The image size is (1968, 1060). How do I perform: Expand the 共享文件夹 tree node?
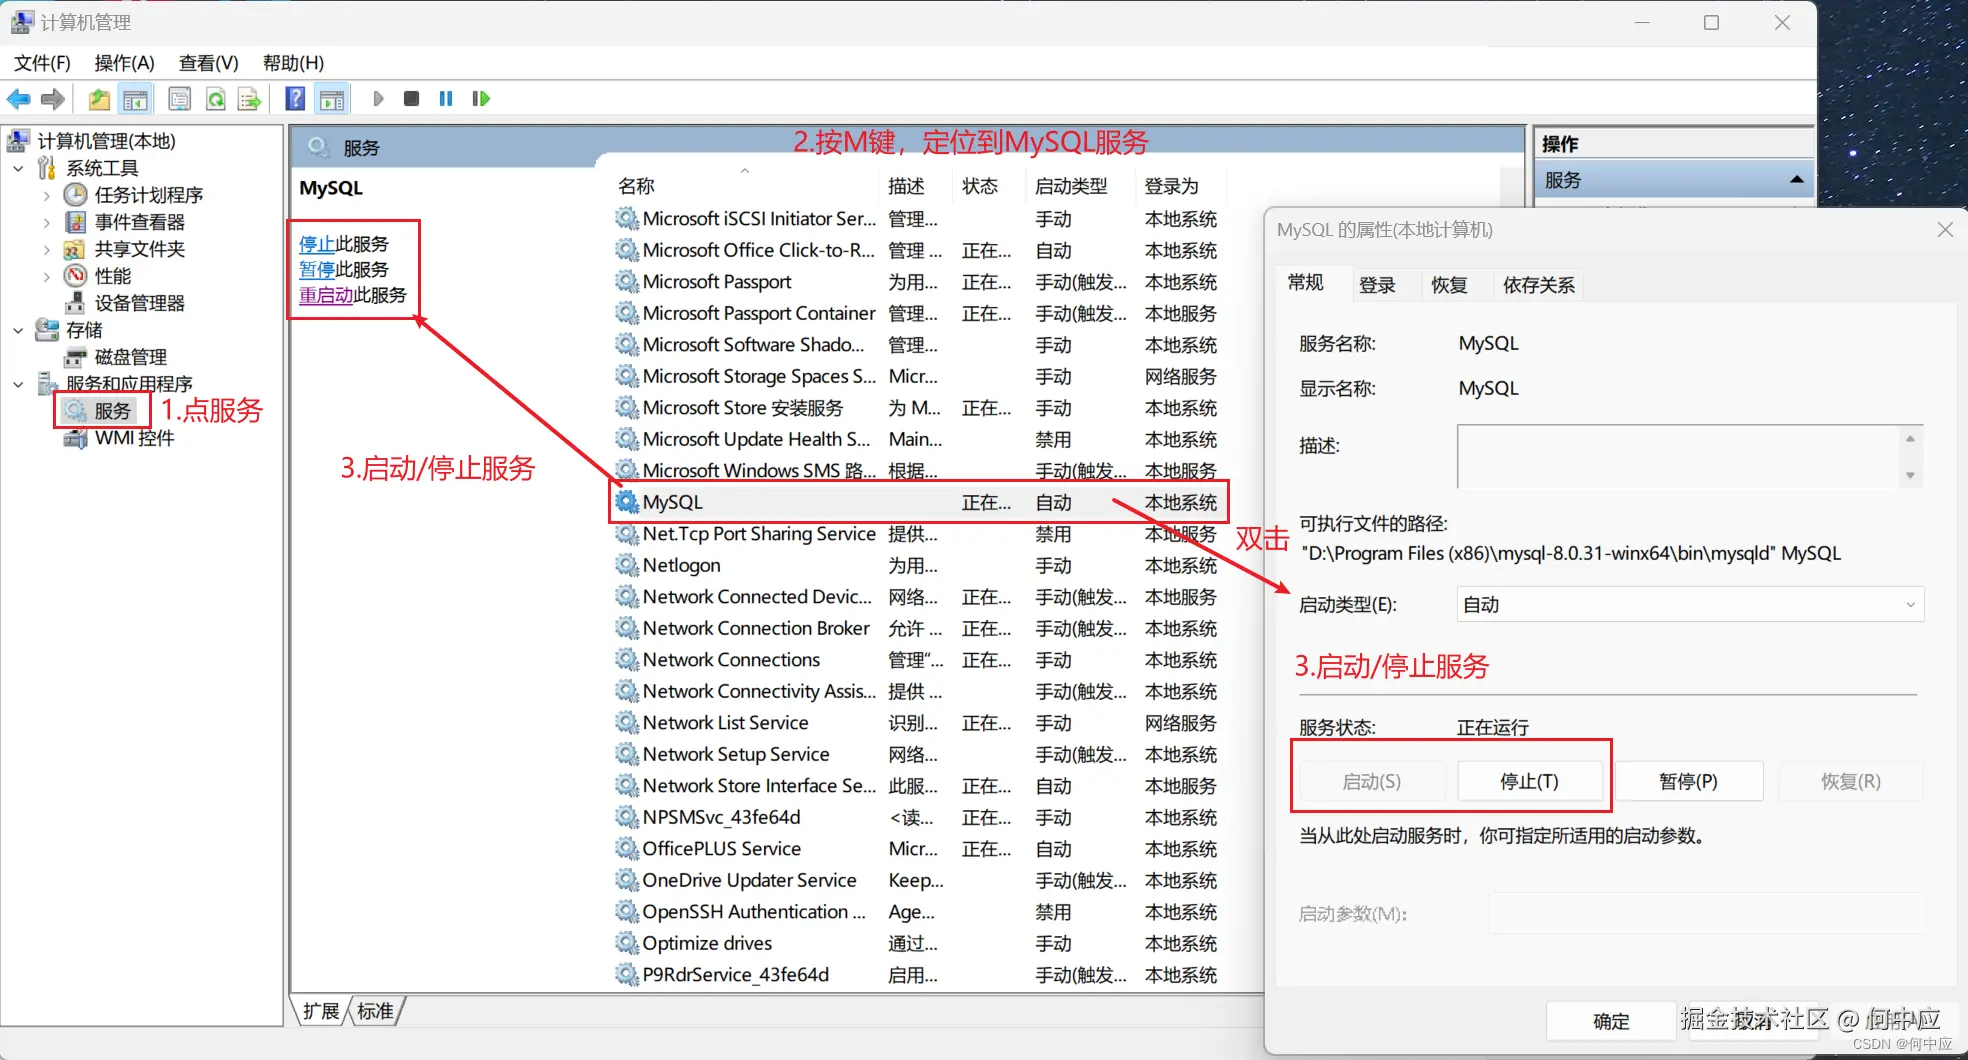pyautogui.click(x=46, y=249)
